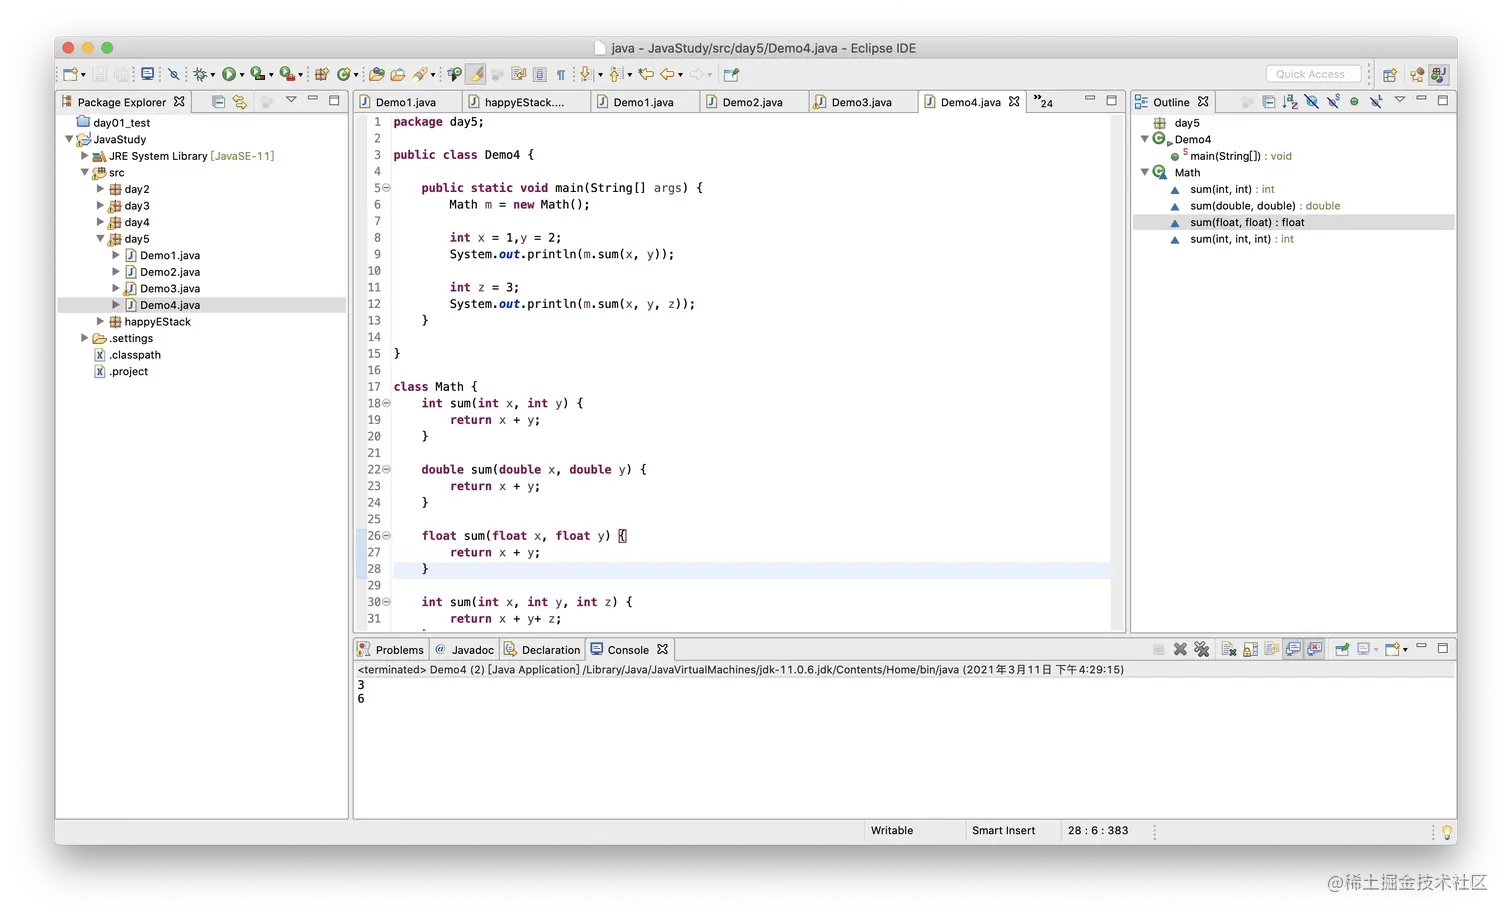Collapse Math class in Outline
Viewport: 1512px width, 917px height.
[1145, 172]
